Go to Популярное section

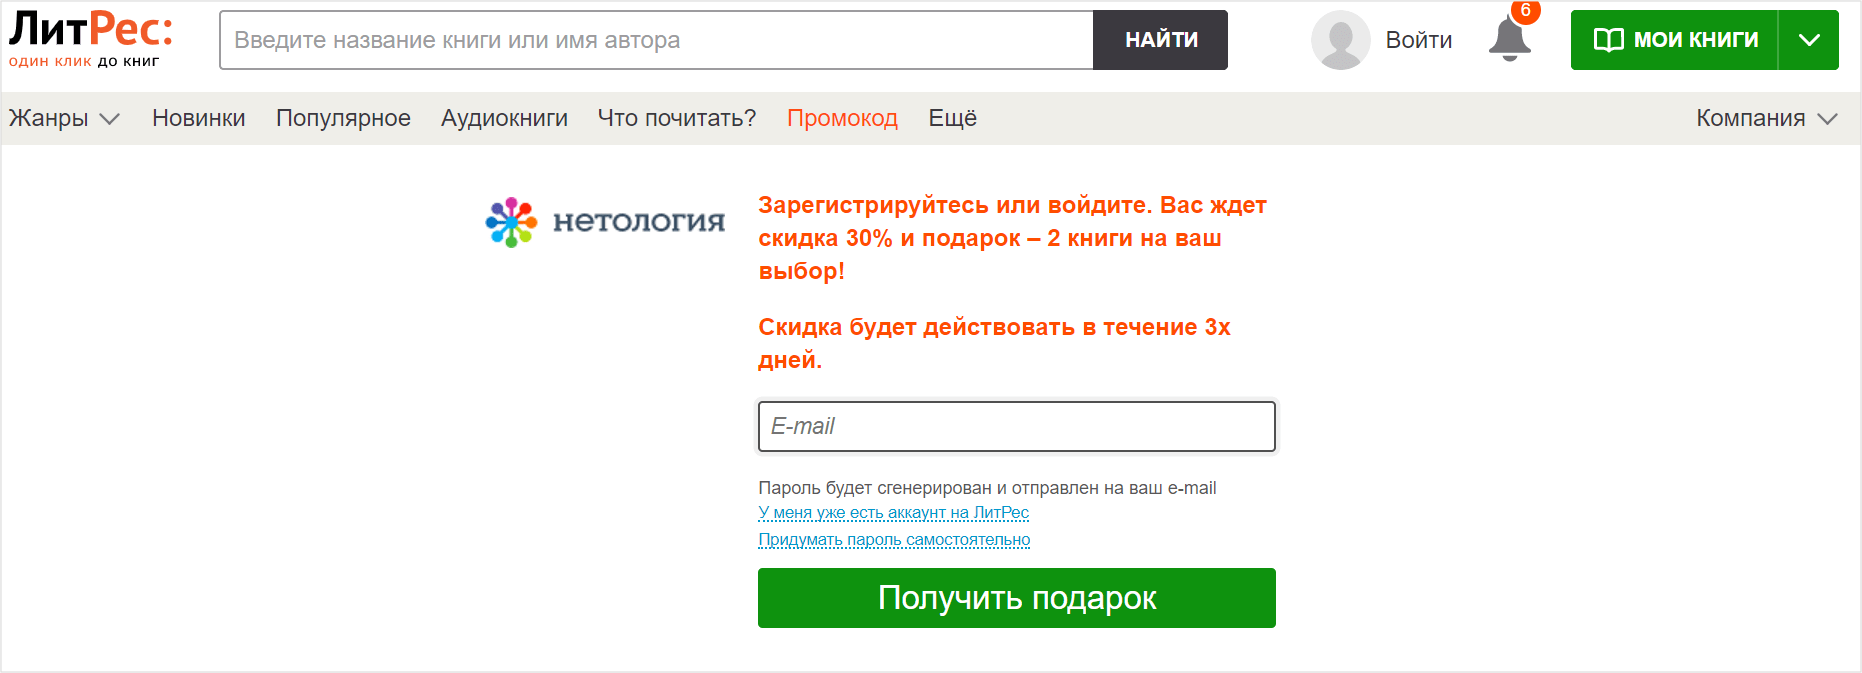tap(343, 118)
